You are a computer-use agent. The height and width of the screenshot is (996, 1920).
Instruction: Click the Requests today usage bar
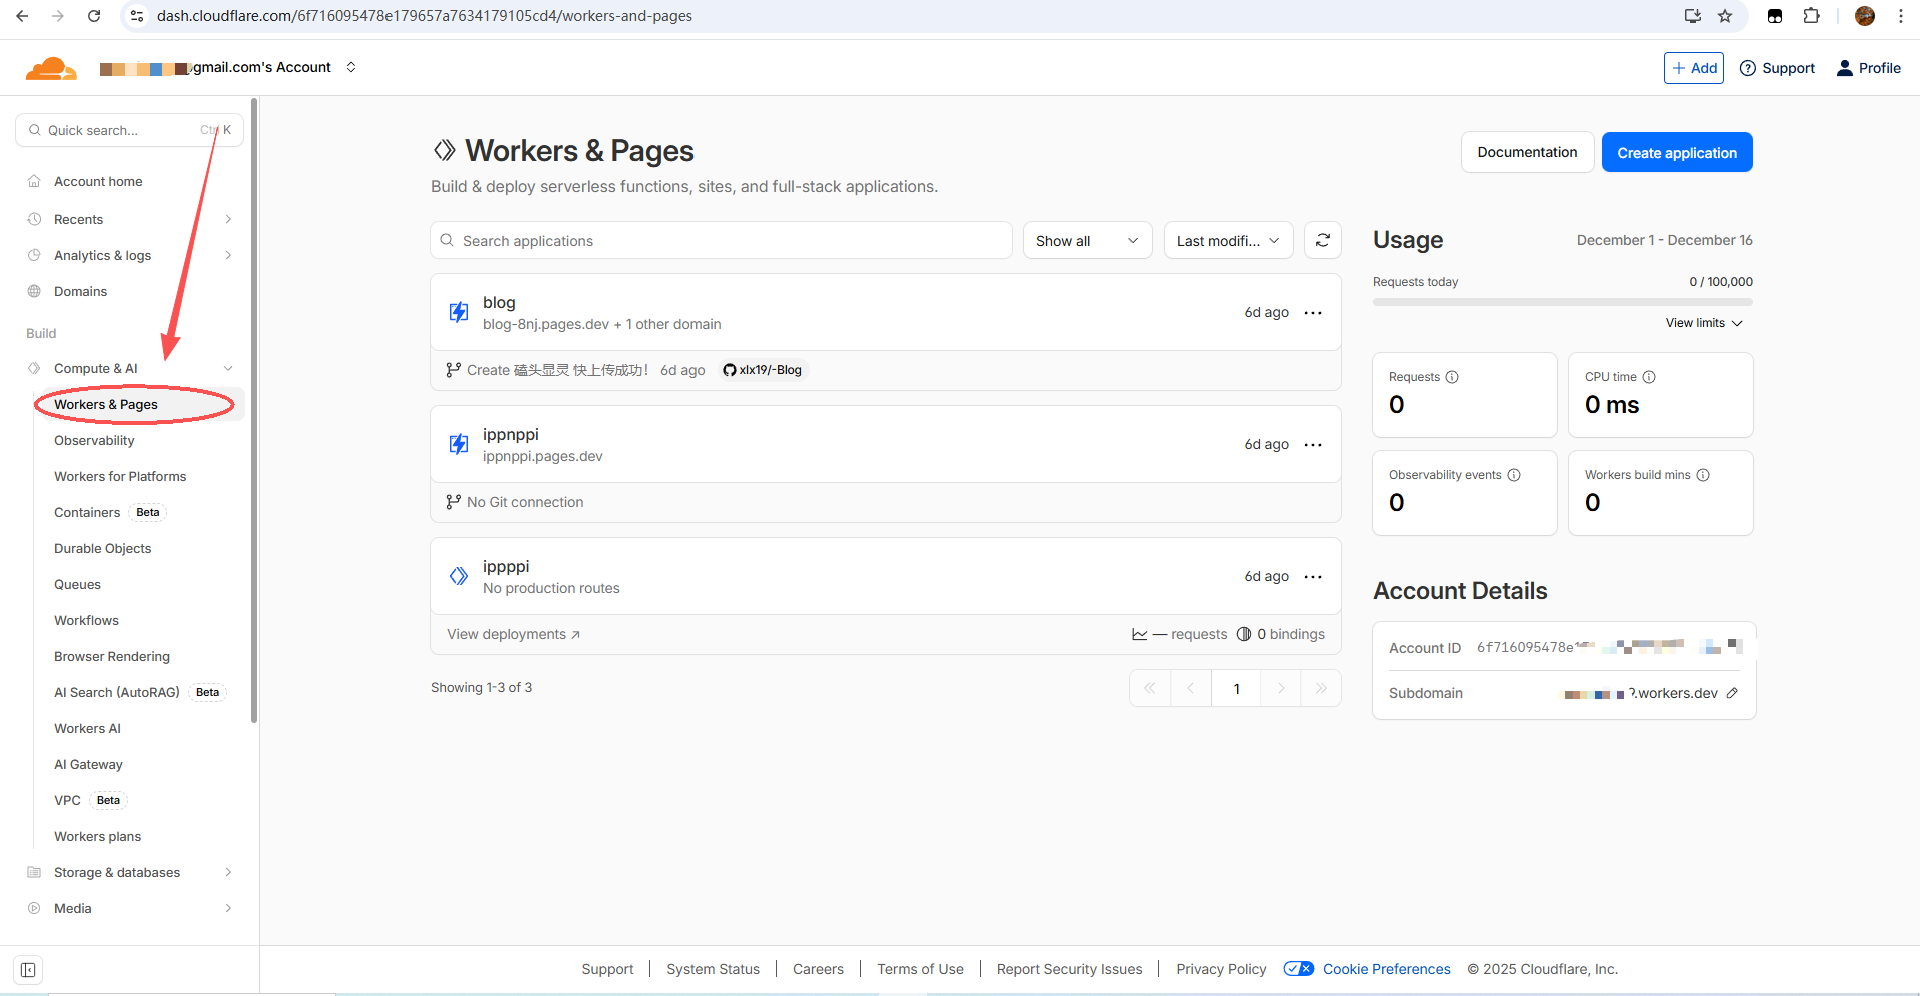[x=1562, y=301]
